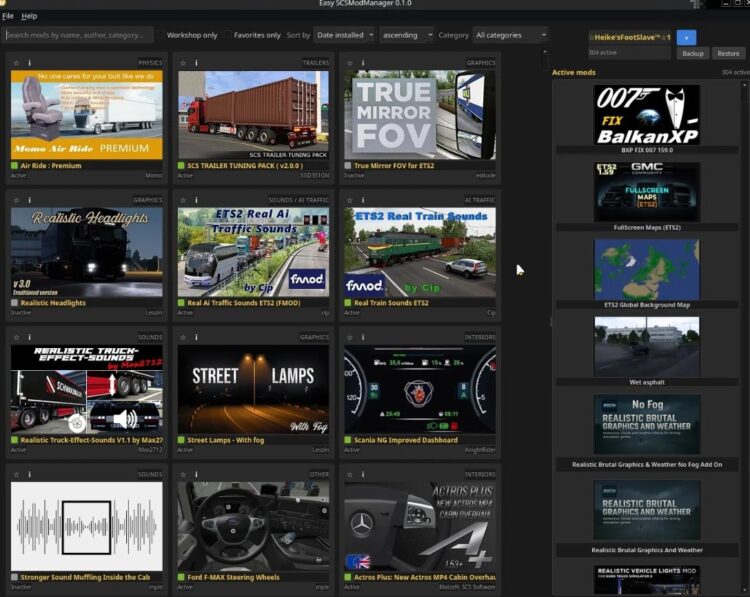The image size is (750, 597).
Task: Open the Date installed sort dropdown
Action: coord(344,35)
